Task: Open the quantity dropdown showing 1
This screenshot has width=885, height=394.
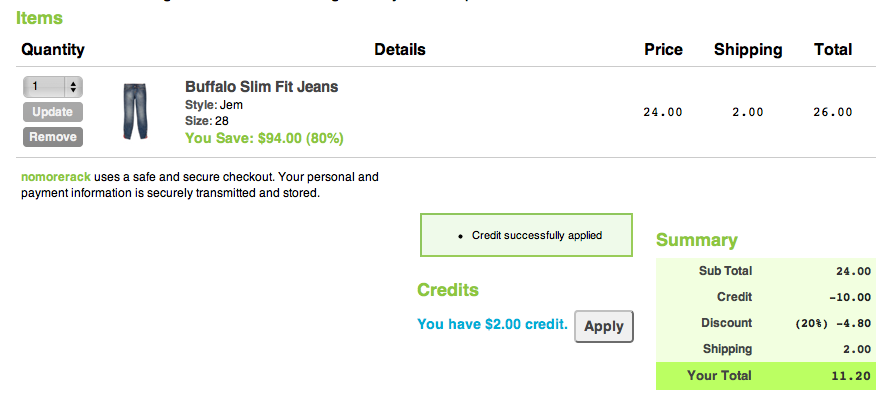Action: click(52, 87)
